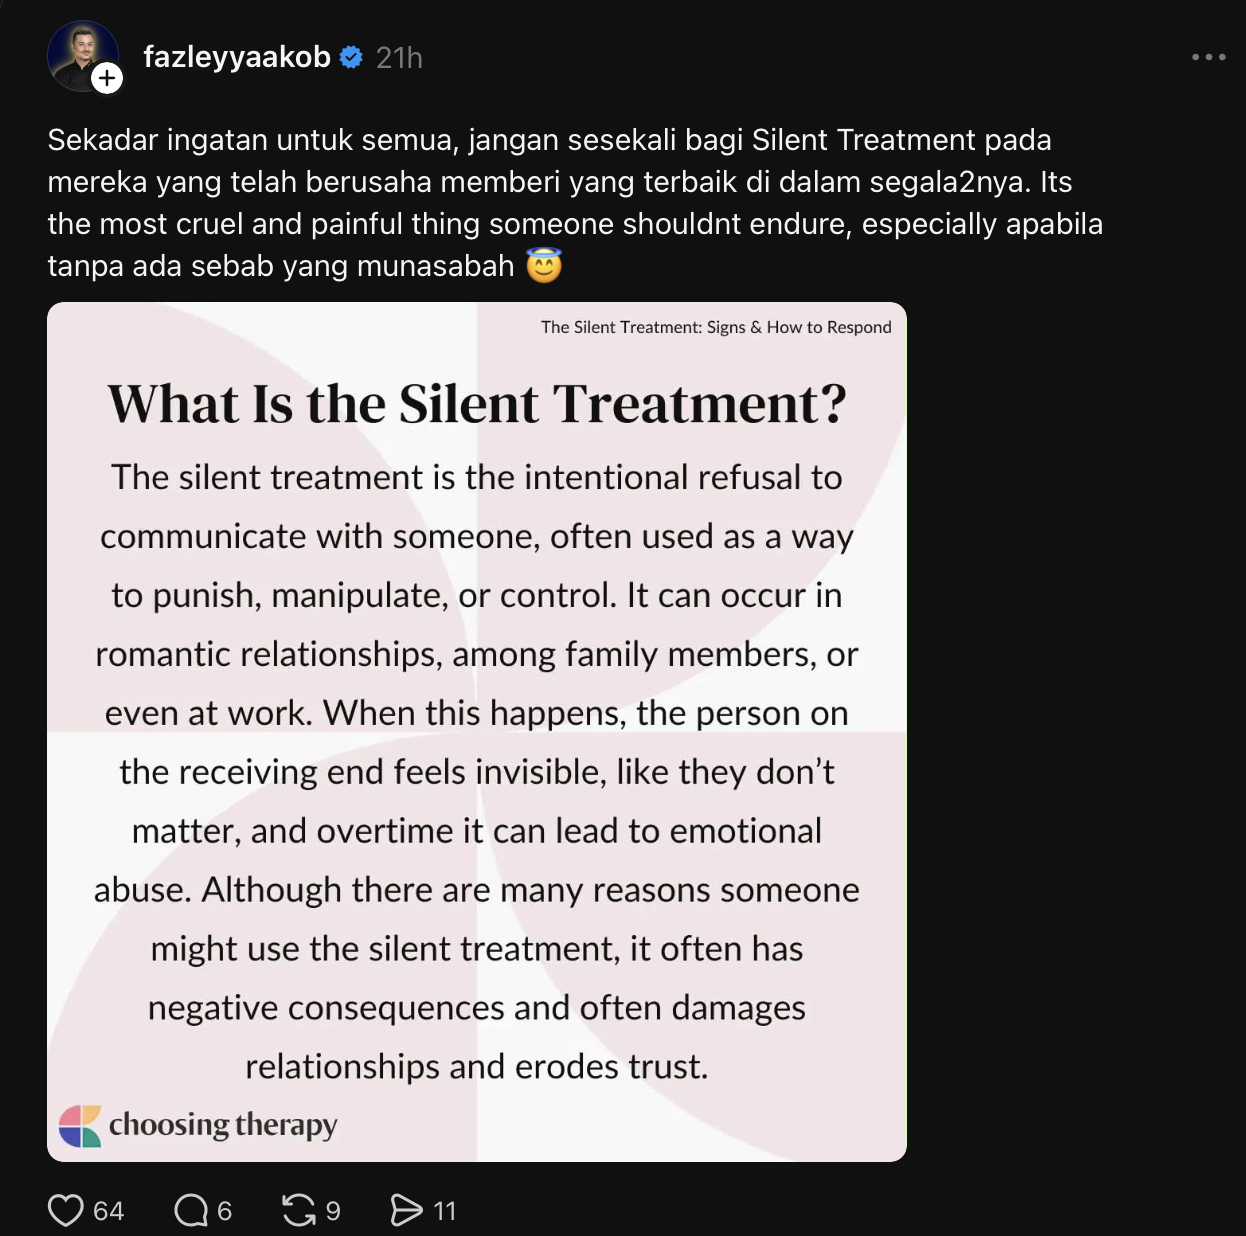Open the 6 replies count
This screenshot has width=1246, height=1236.
[224, 1211]
